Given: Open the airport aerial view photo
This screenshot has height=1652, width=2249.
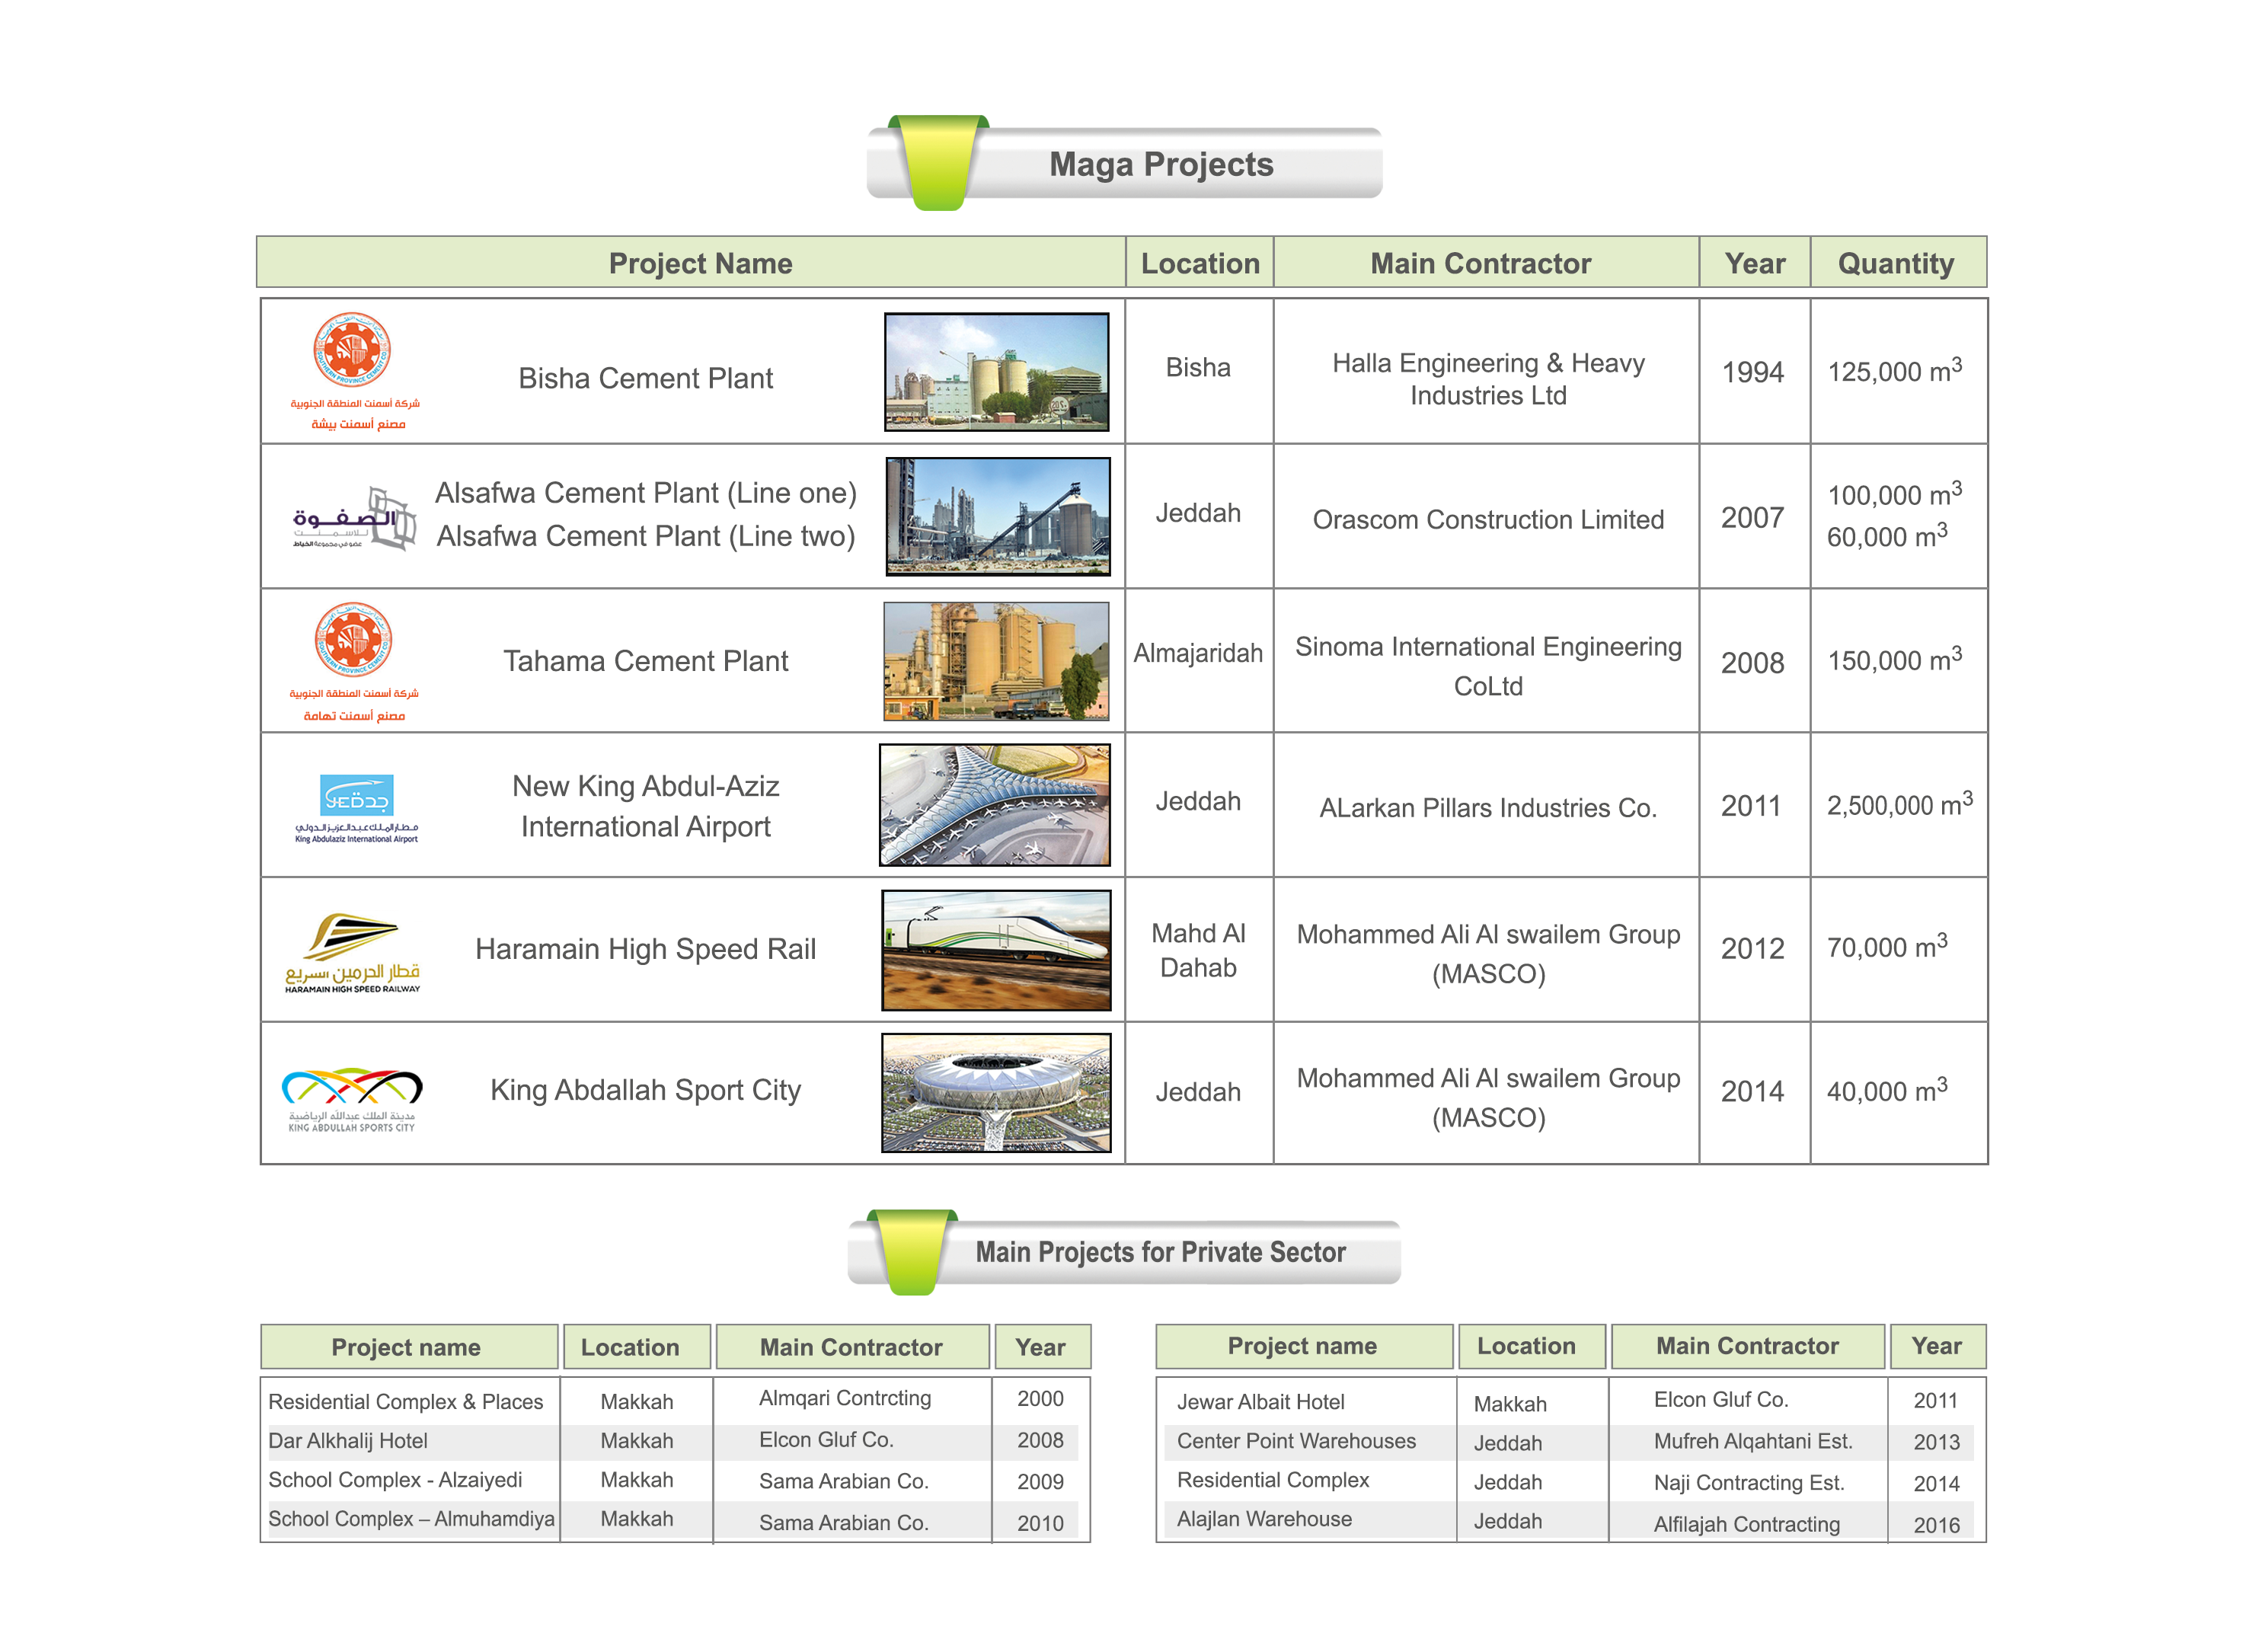Looking at the screenshot, I should [994, 804].
